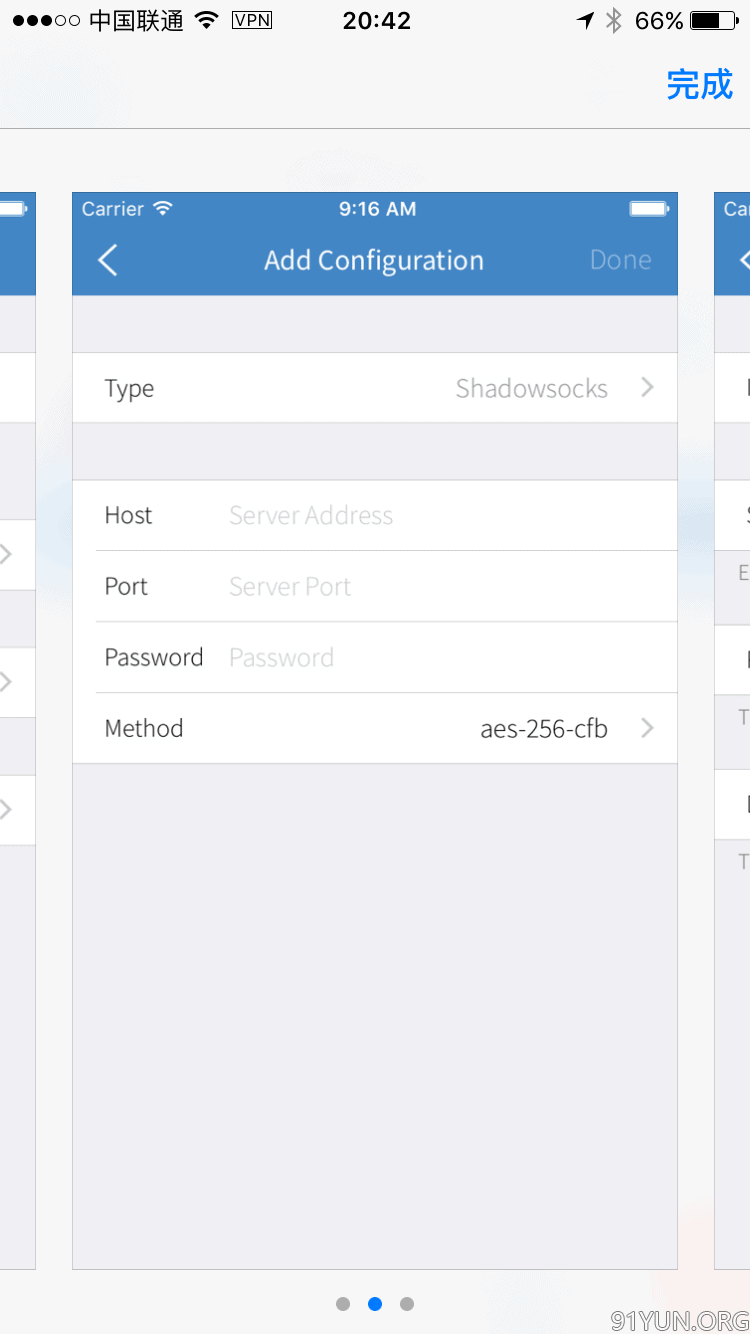This screenshot has height=1334, width=750.
Task: Select the middle page indicator dot
Action: pos(375,1304)
